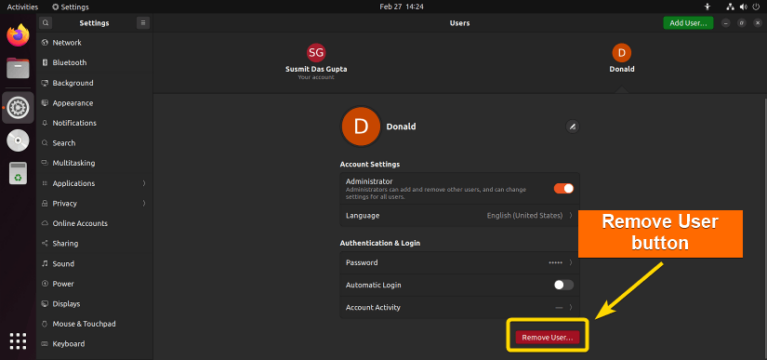The height and width of the screenshot is (360, 767).
Task: Click Donald's large avatar picture
Action: (361, 127)
